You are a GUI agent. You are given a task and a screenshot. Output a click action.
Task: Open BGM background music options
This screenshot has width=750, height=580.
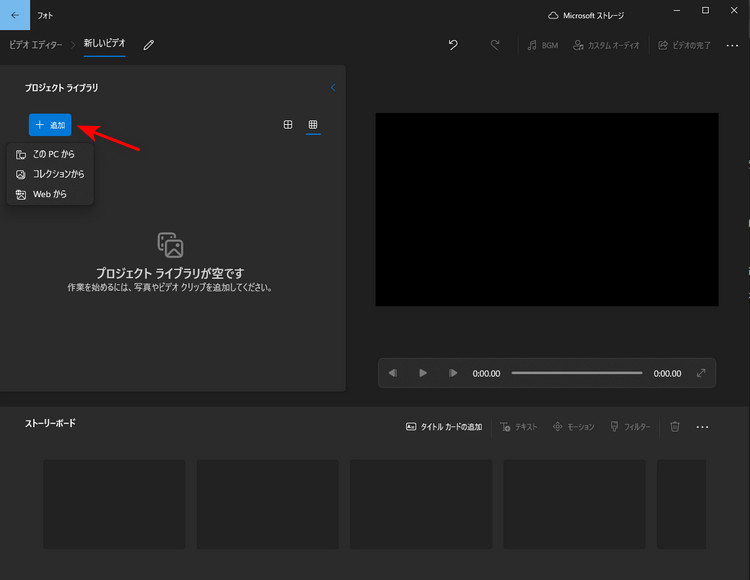542,45
